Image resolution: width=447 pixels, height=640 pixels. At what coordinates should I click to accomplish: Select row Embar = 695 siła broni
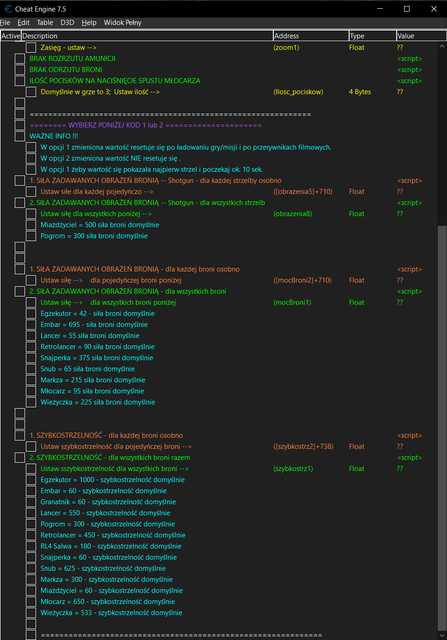click(94, 324)
